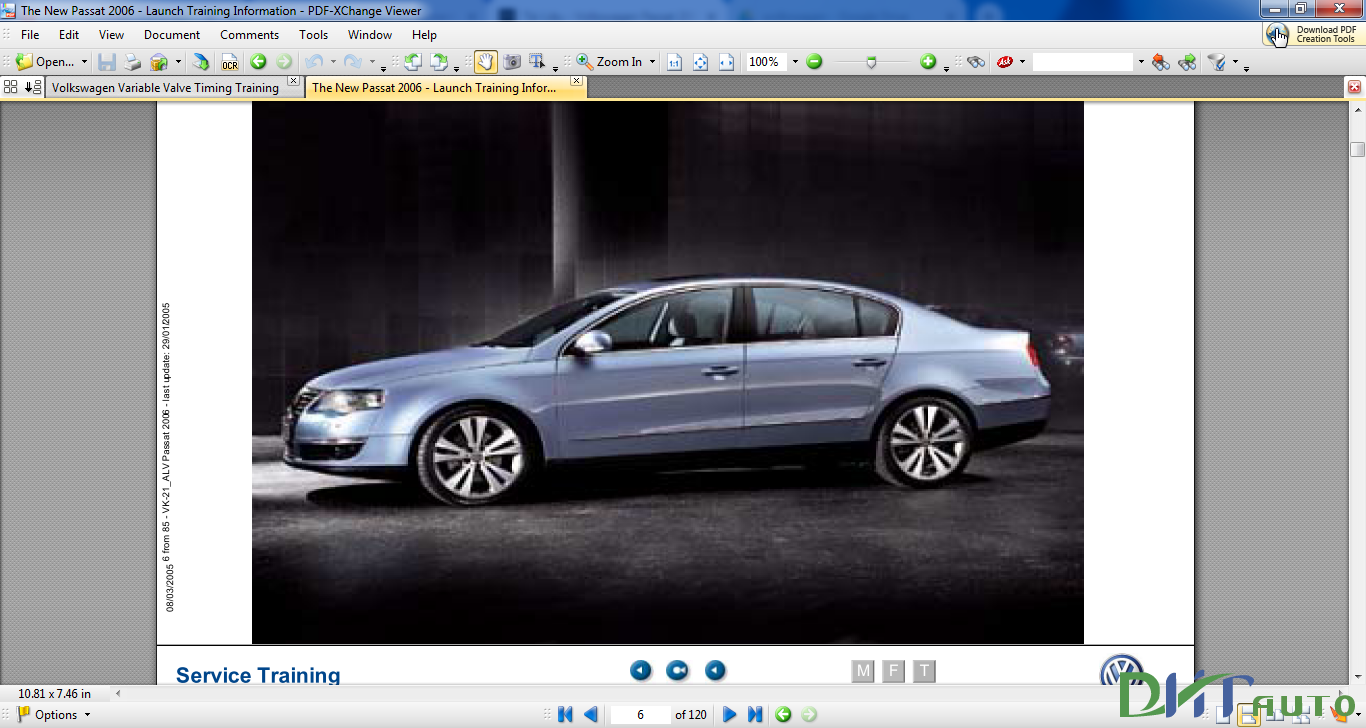This screenshot has width=1366, height=728.
Task: Activate the Snapshot camera tool
Action: click(x=510, y=61)
